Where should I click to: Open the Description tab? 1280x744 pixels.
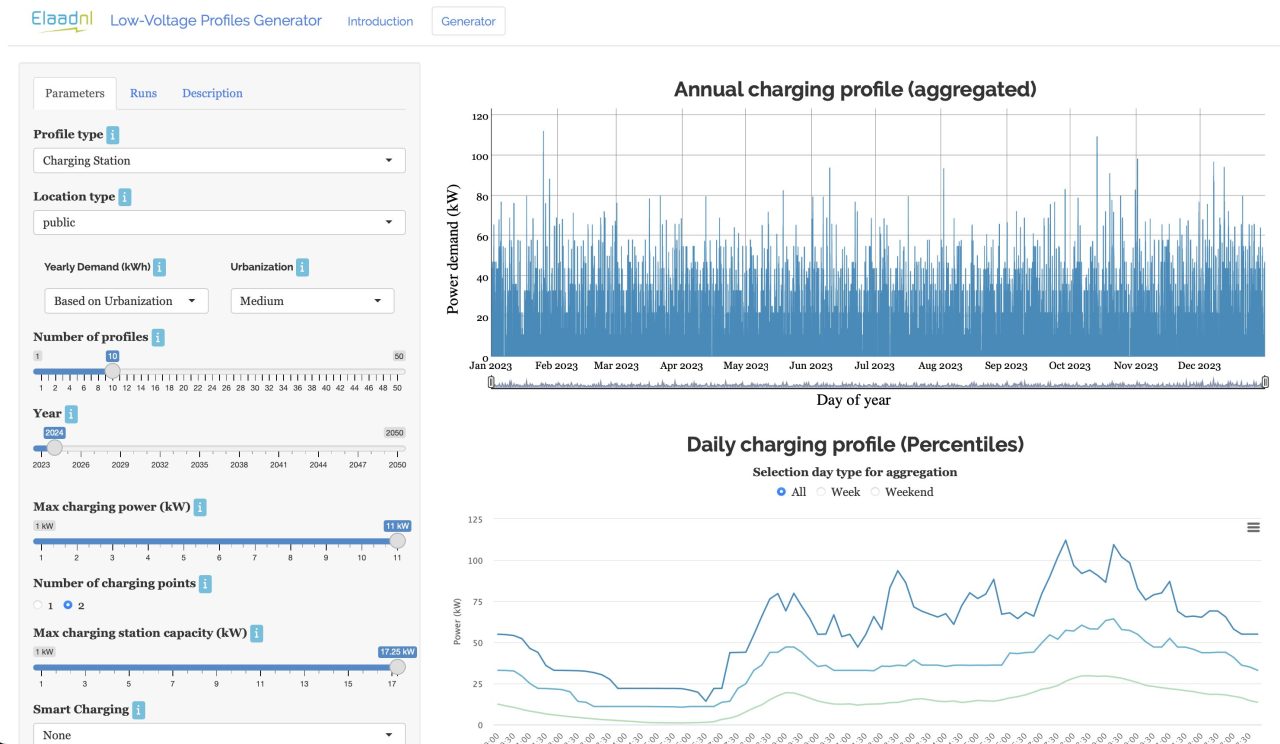click(212, 93)
